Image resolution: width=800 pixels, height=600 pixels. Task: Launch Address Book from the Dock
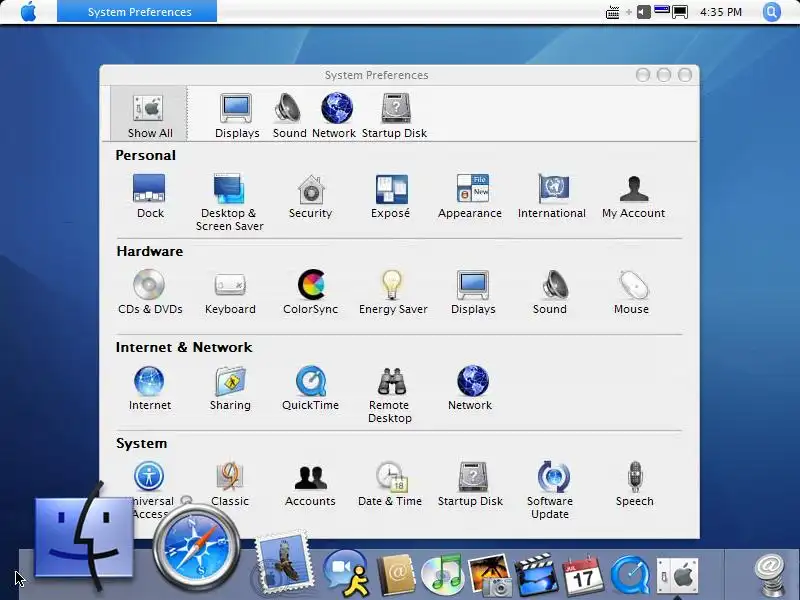tap(396, 574)
